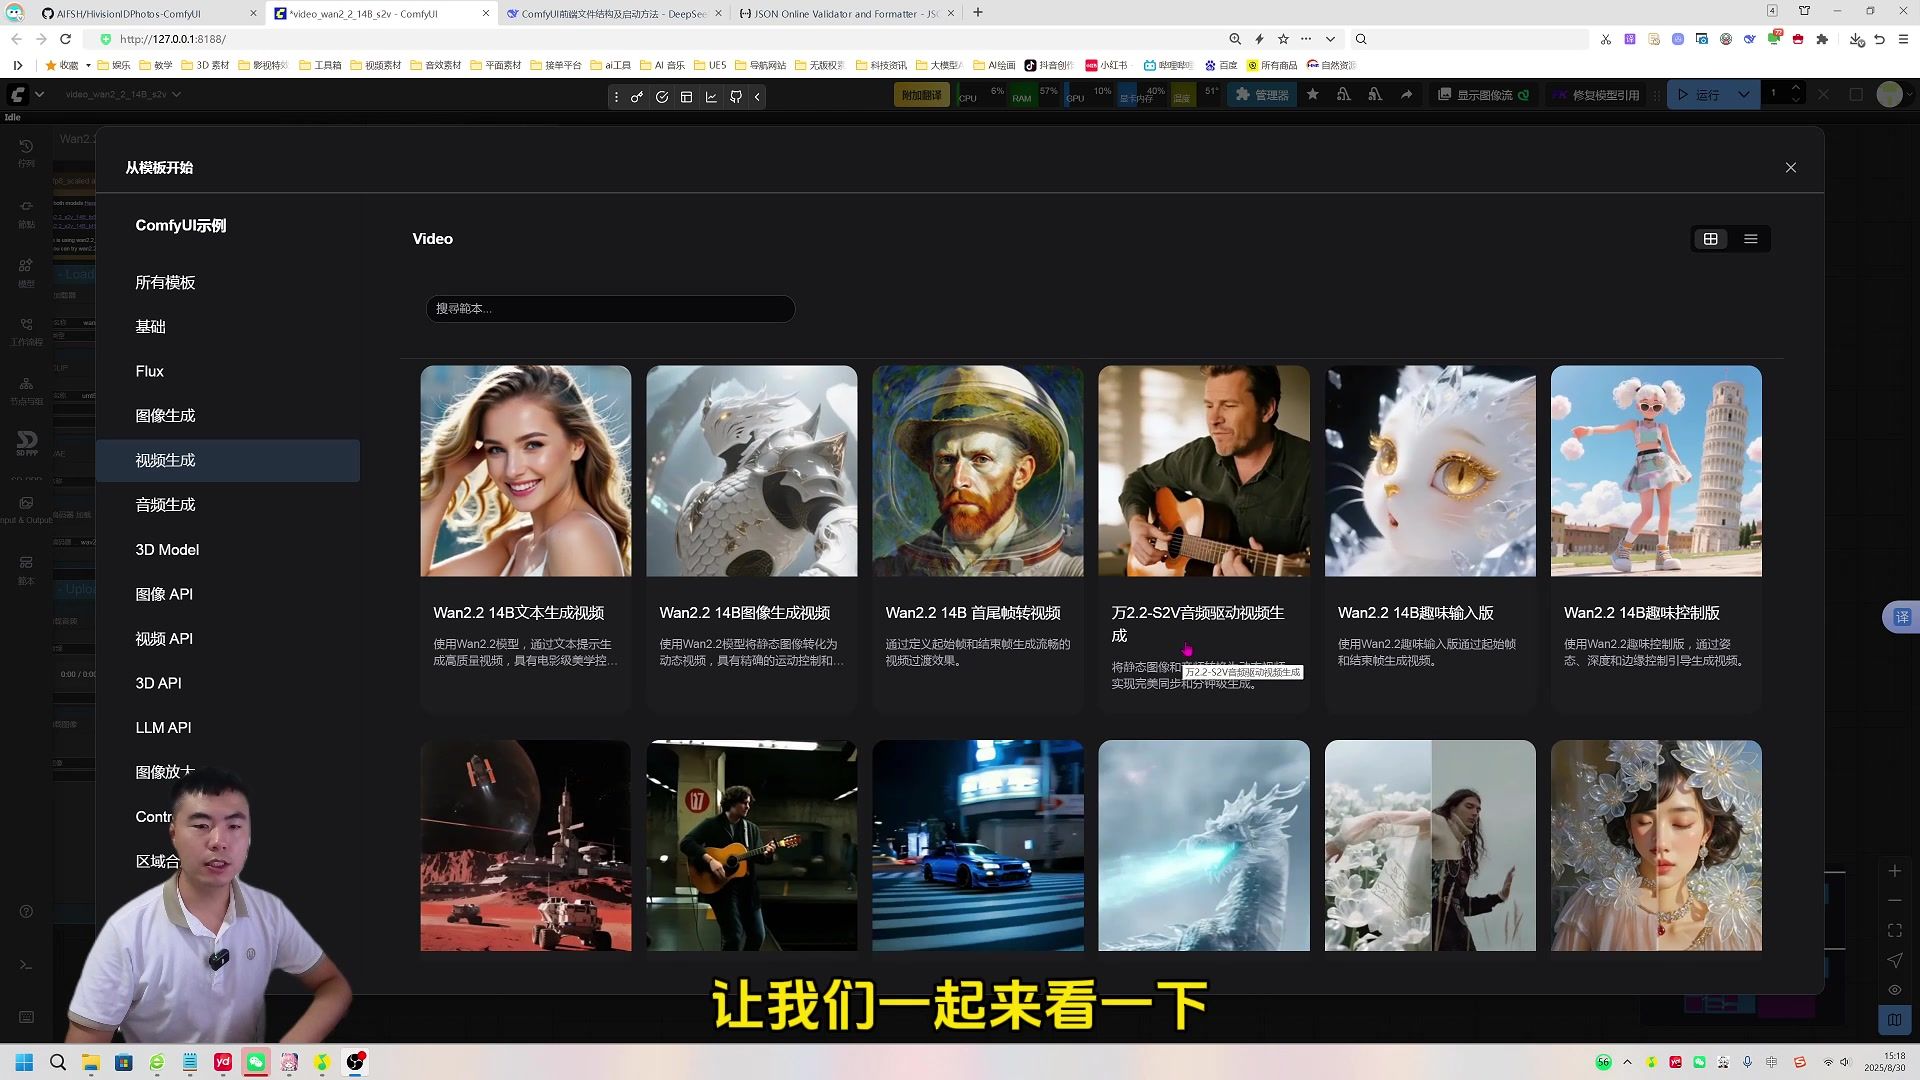Open the Wan2.2 14B文本生成视频 template thumbnail
This screenshot has width=1920, height=1080.
pos(526,471)
